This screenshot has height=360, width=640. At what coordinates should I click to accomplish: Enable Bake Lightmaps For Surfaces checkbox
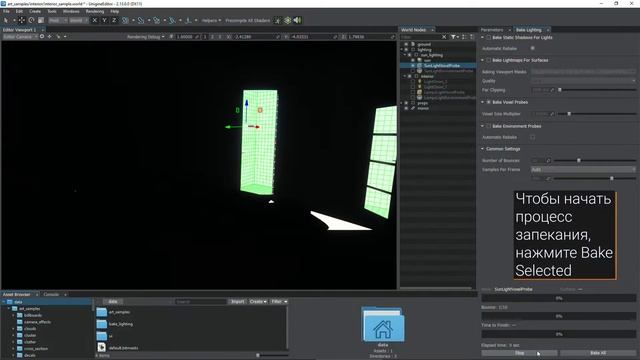pyautogui.click(x=488, y=60)
